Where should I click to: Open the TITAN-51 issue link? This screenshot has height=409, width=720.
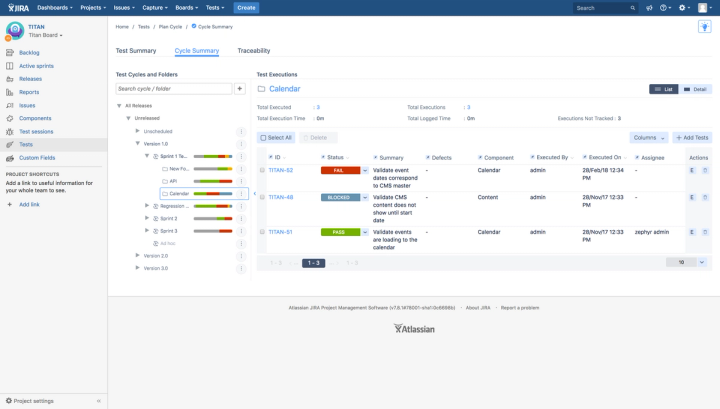[280, 232]
